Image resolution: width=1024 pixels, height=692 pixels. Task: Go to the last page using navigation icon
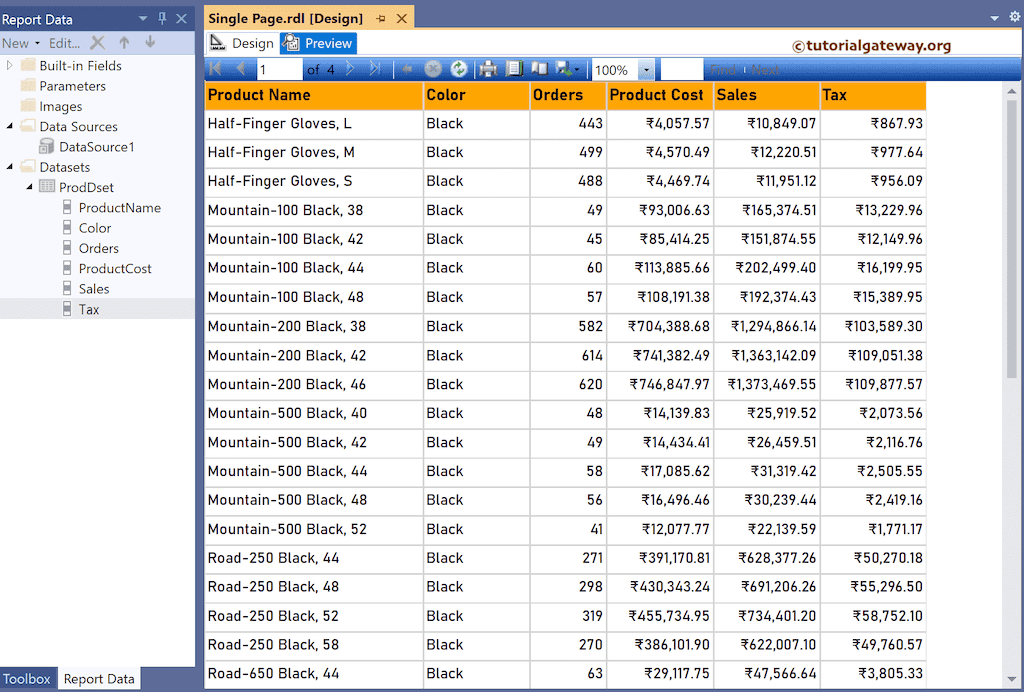pos(374,69)
